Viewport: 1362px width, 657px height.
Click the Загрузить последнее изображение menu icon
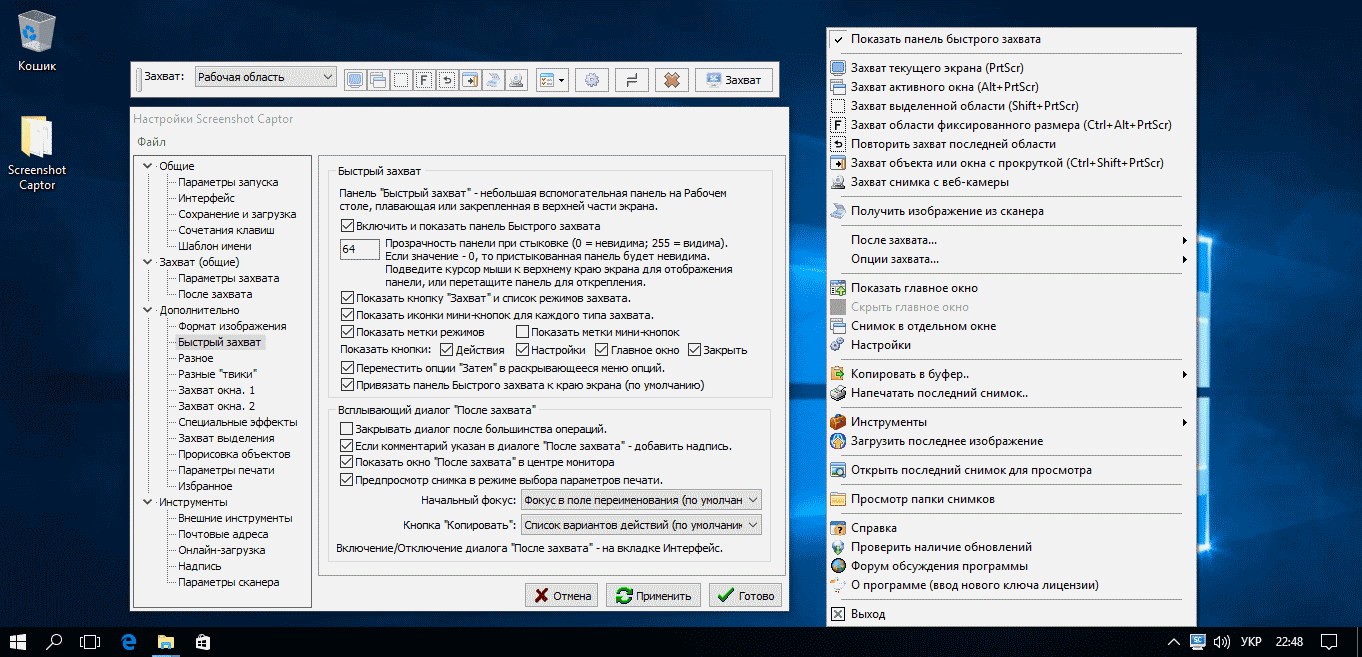pos(838,441)
